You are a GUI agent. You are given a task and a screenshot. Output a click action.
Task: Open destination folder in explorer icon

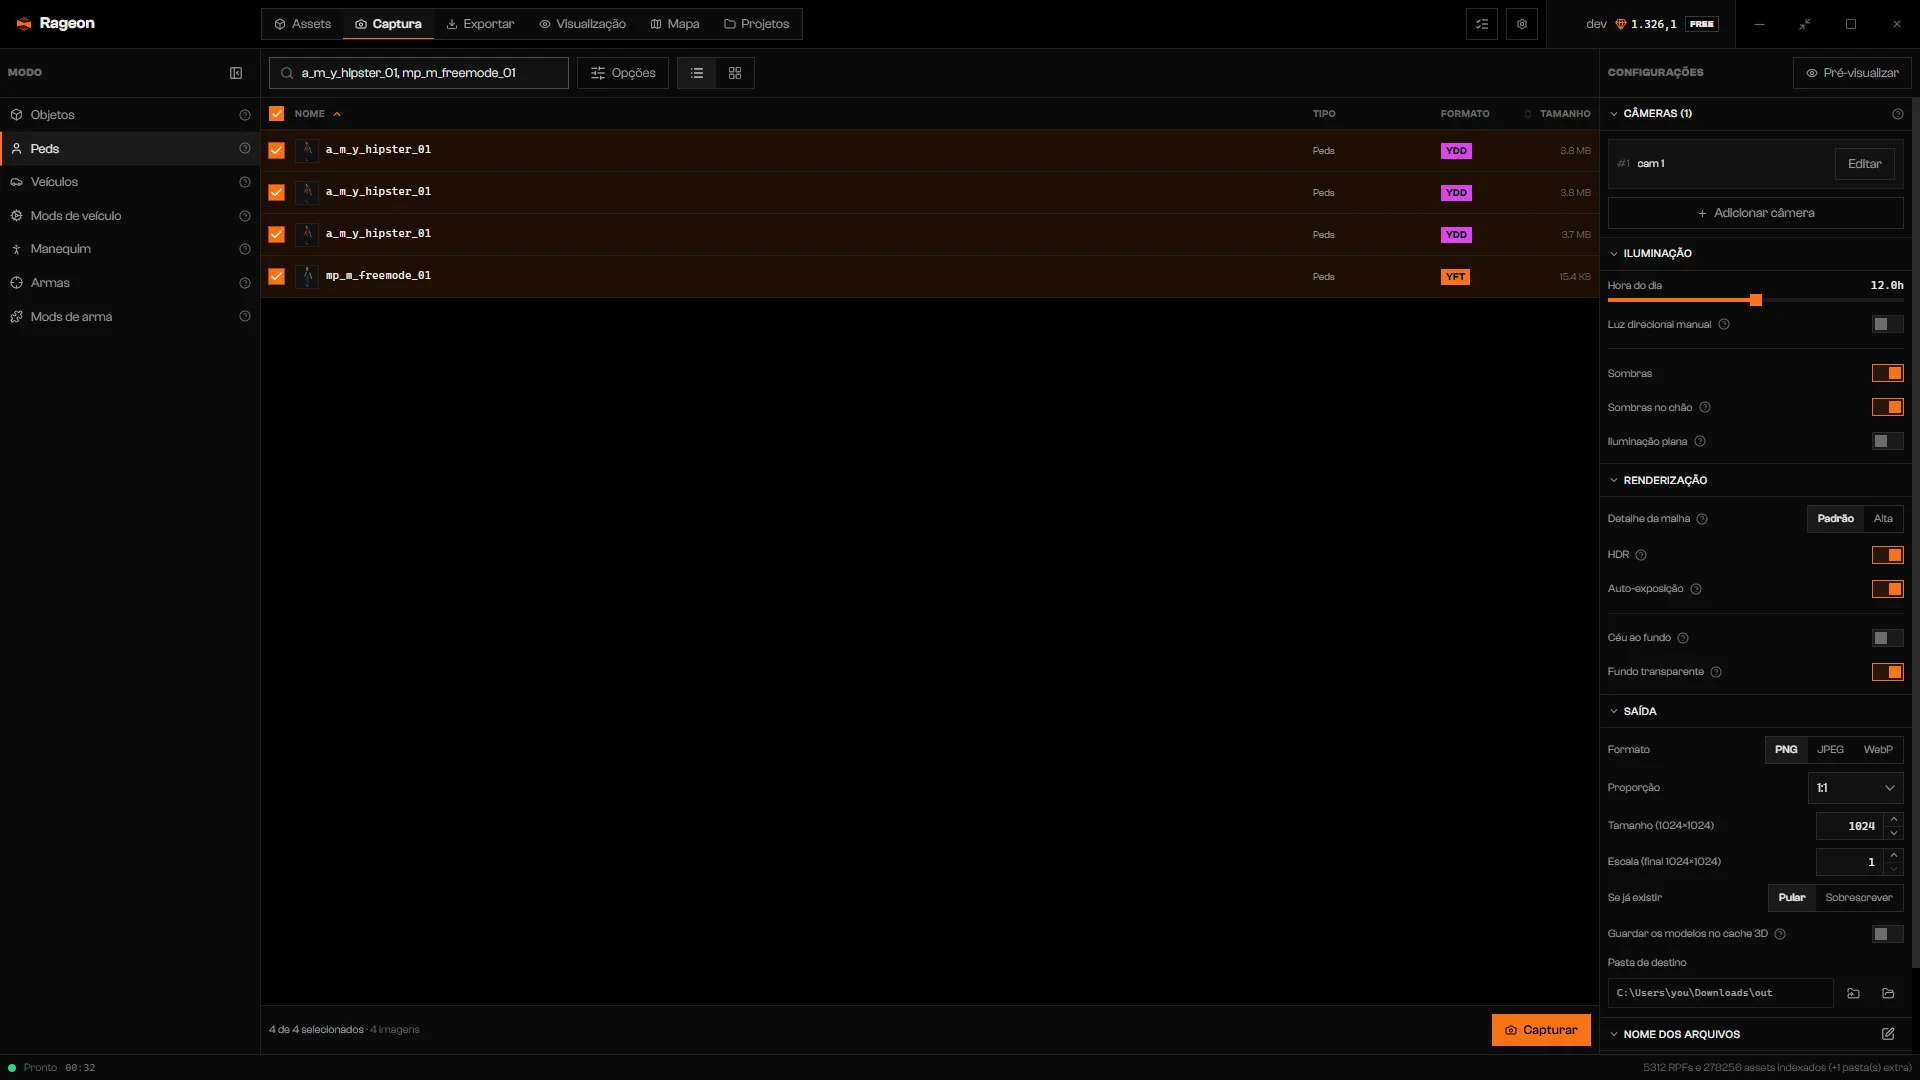pos(1888,993)
